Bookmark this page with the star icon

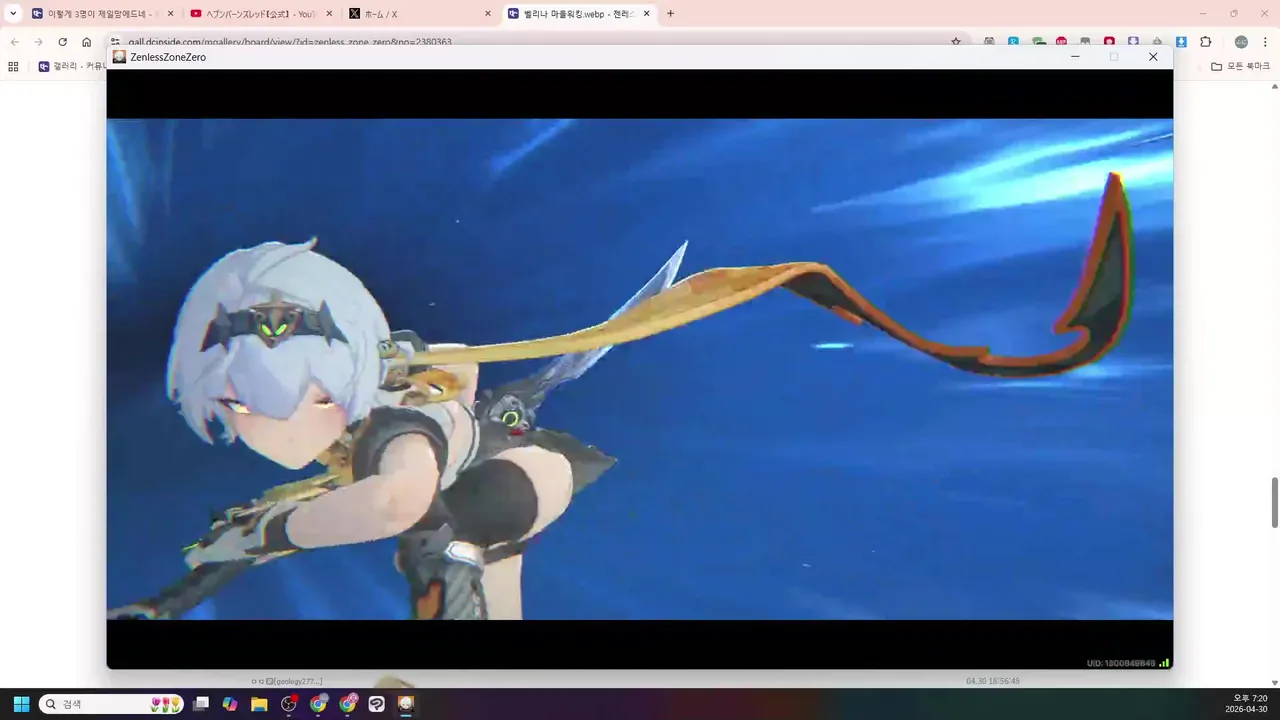tap(956, 42)
